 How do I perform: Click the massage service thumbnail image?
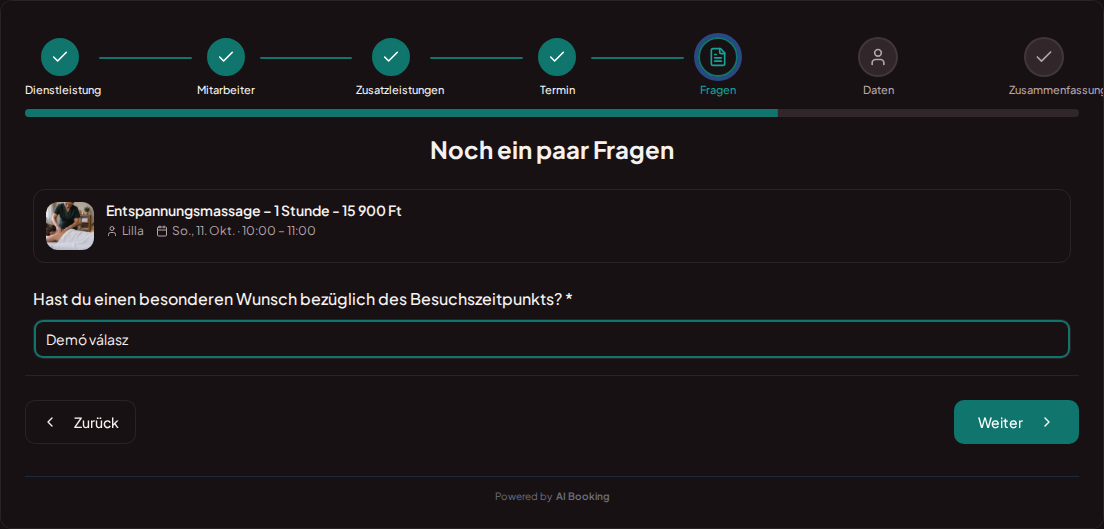[x=70, y=226]
